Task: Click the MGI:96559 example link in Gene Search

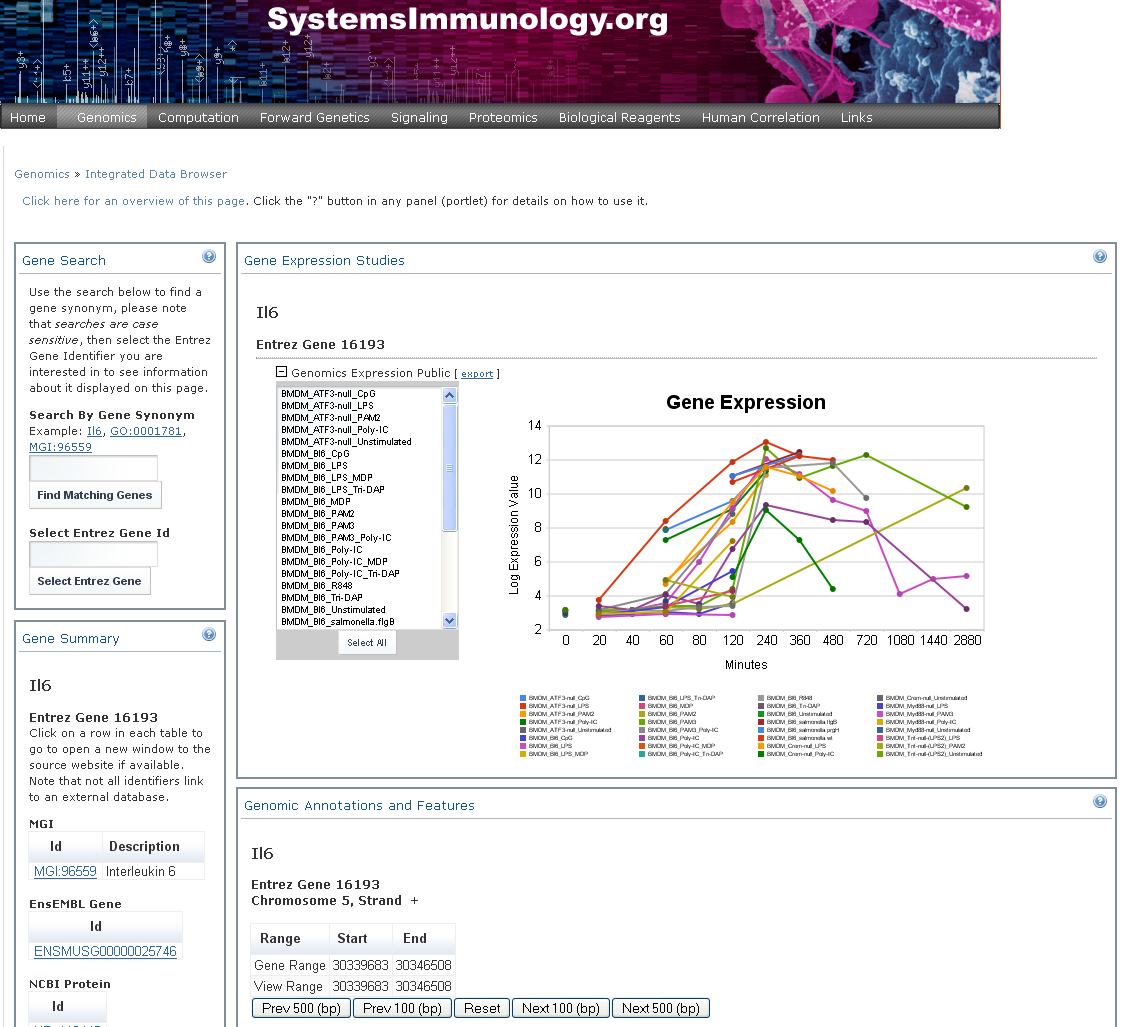Action: [x=60, y=447]
